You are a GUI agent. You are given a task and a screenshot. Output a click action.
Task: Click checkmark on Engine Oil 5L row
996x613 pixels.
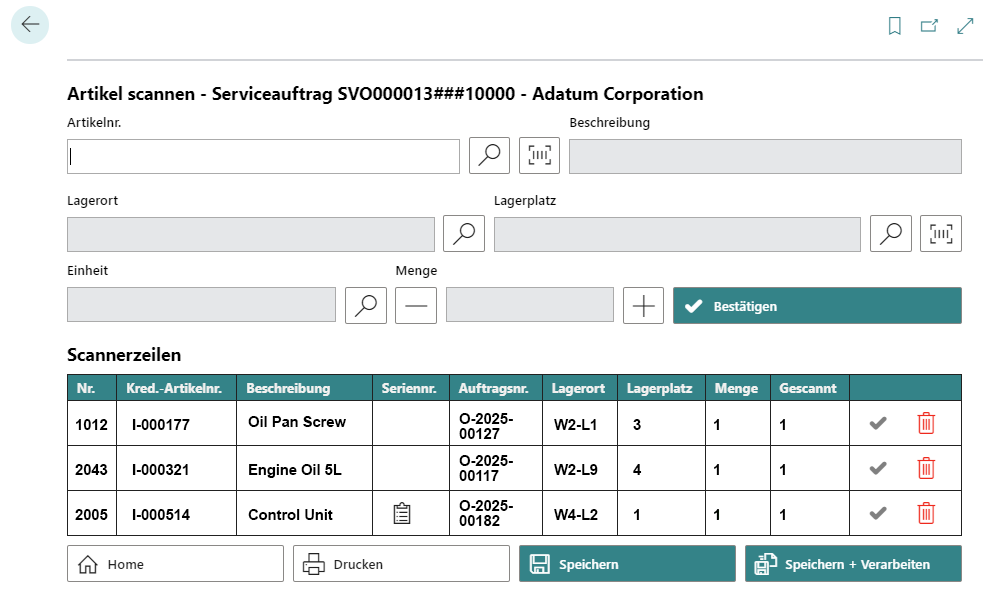(x=878, y=468)
